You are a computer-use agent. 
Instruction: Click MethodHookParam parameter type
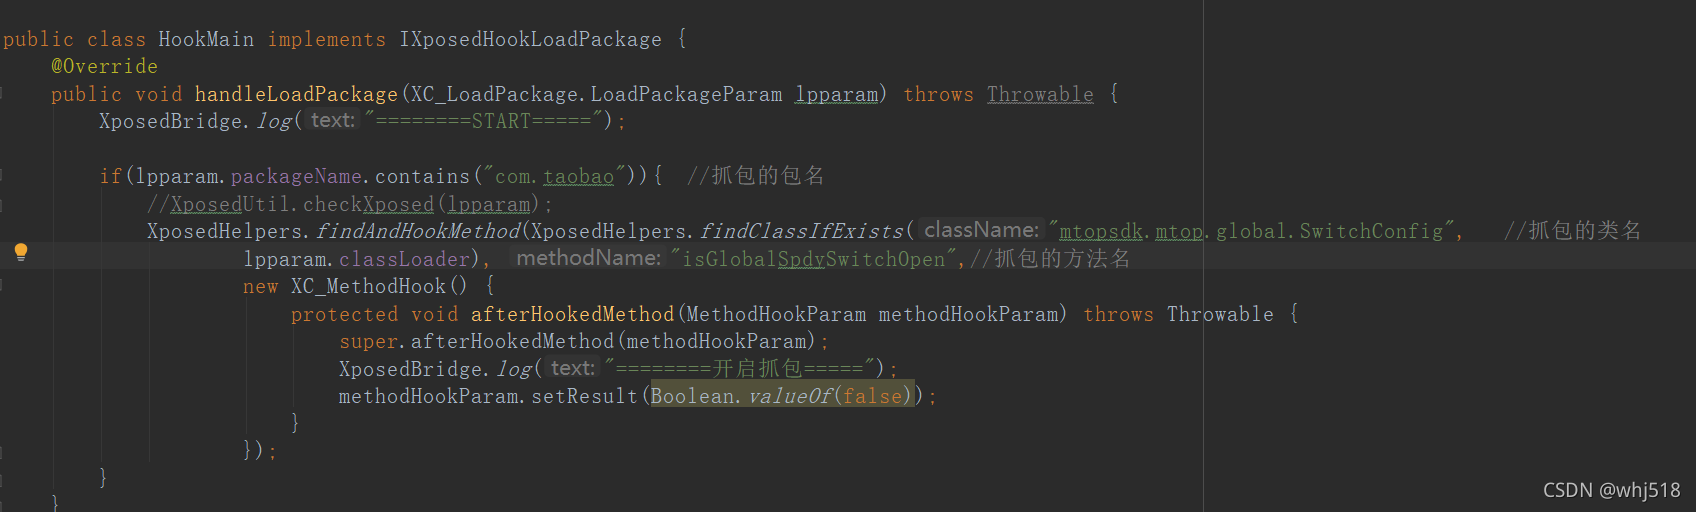click(776, 314)
